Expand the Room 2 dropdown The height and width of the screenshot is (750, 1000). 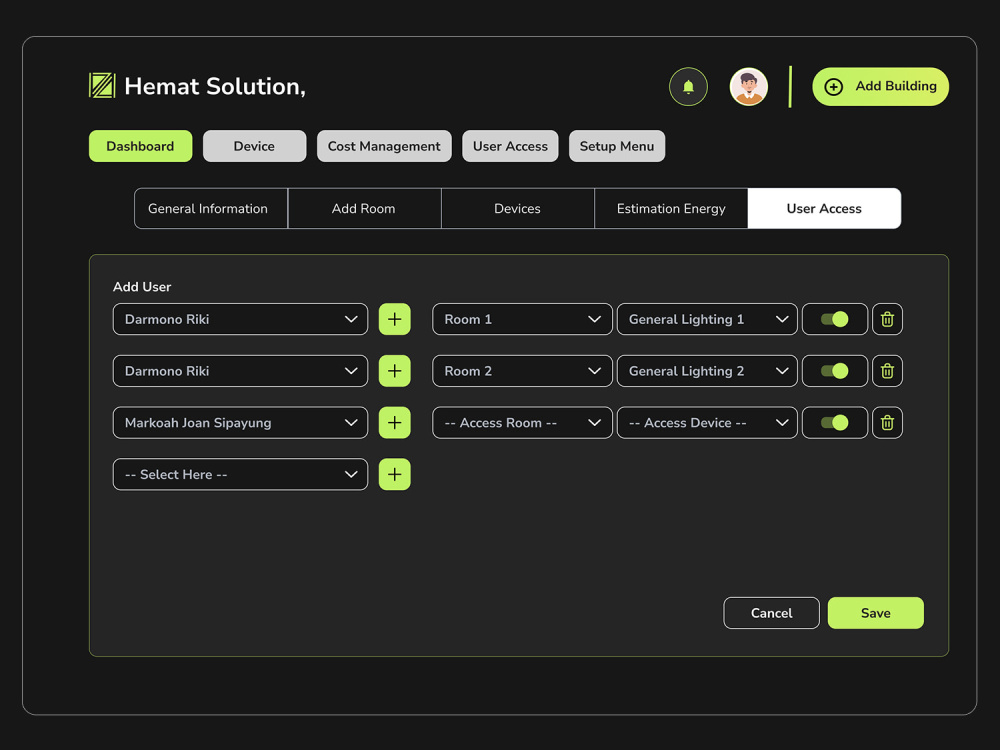coord(522,371)
